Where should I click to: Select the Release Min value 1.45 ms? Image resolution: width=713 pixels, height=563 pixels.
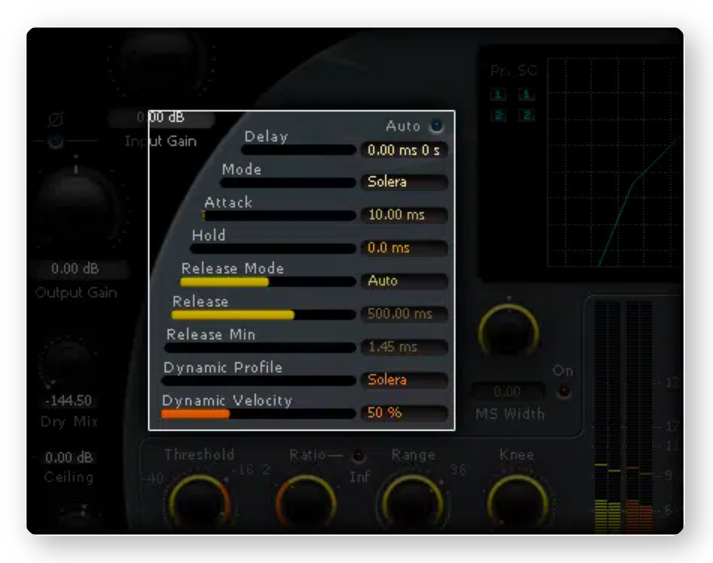point(404,347)
